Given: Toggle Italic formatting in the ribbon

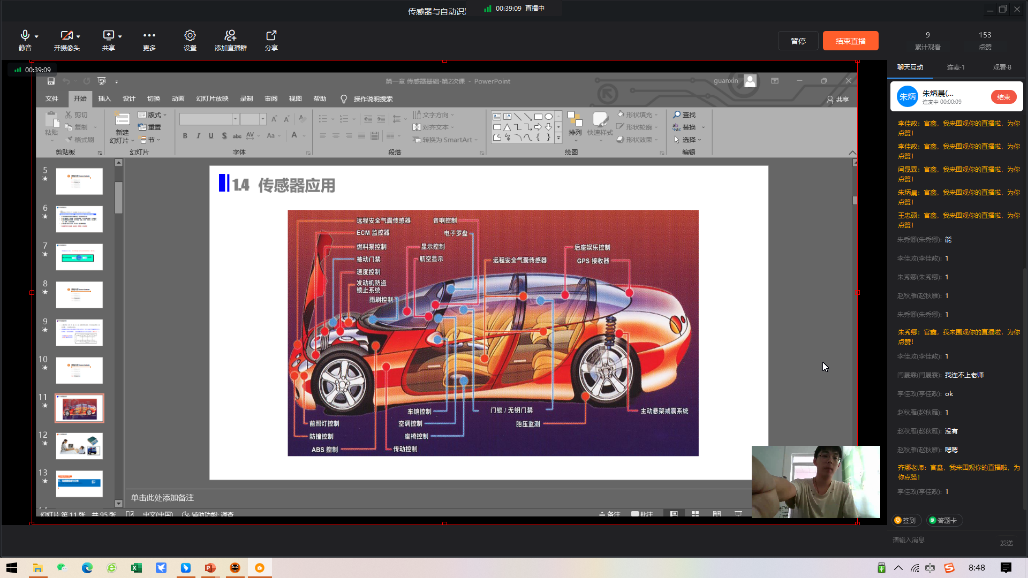Looking at the screenshot, I should (198, 136).
